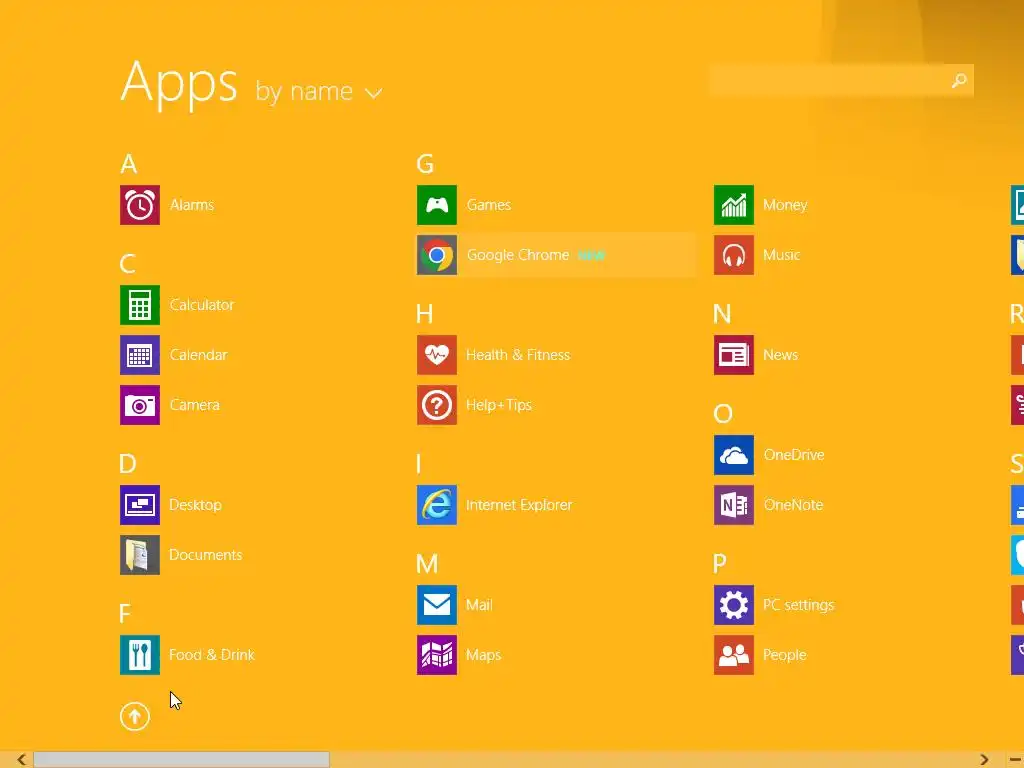Open the OneNote app icon

coord(734,505)
